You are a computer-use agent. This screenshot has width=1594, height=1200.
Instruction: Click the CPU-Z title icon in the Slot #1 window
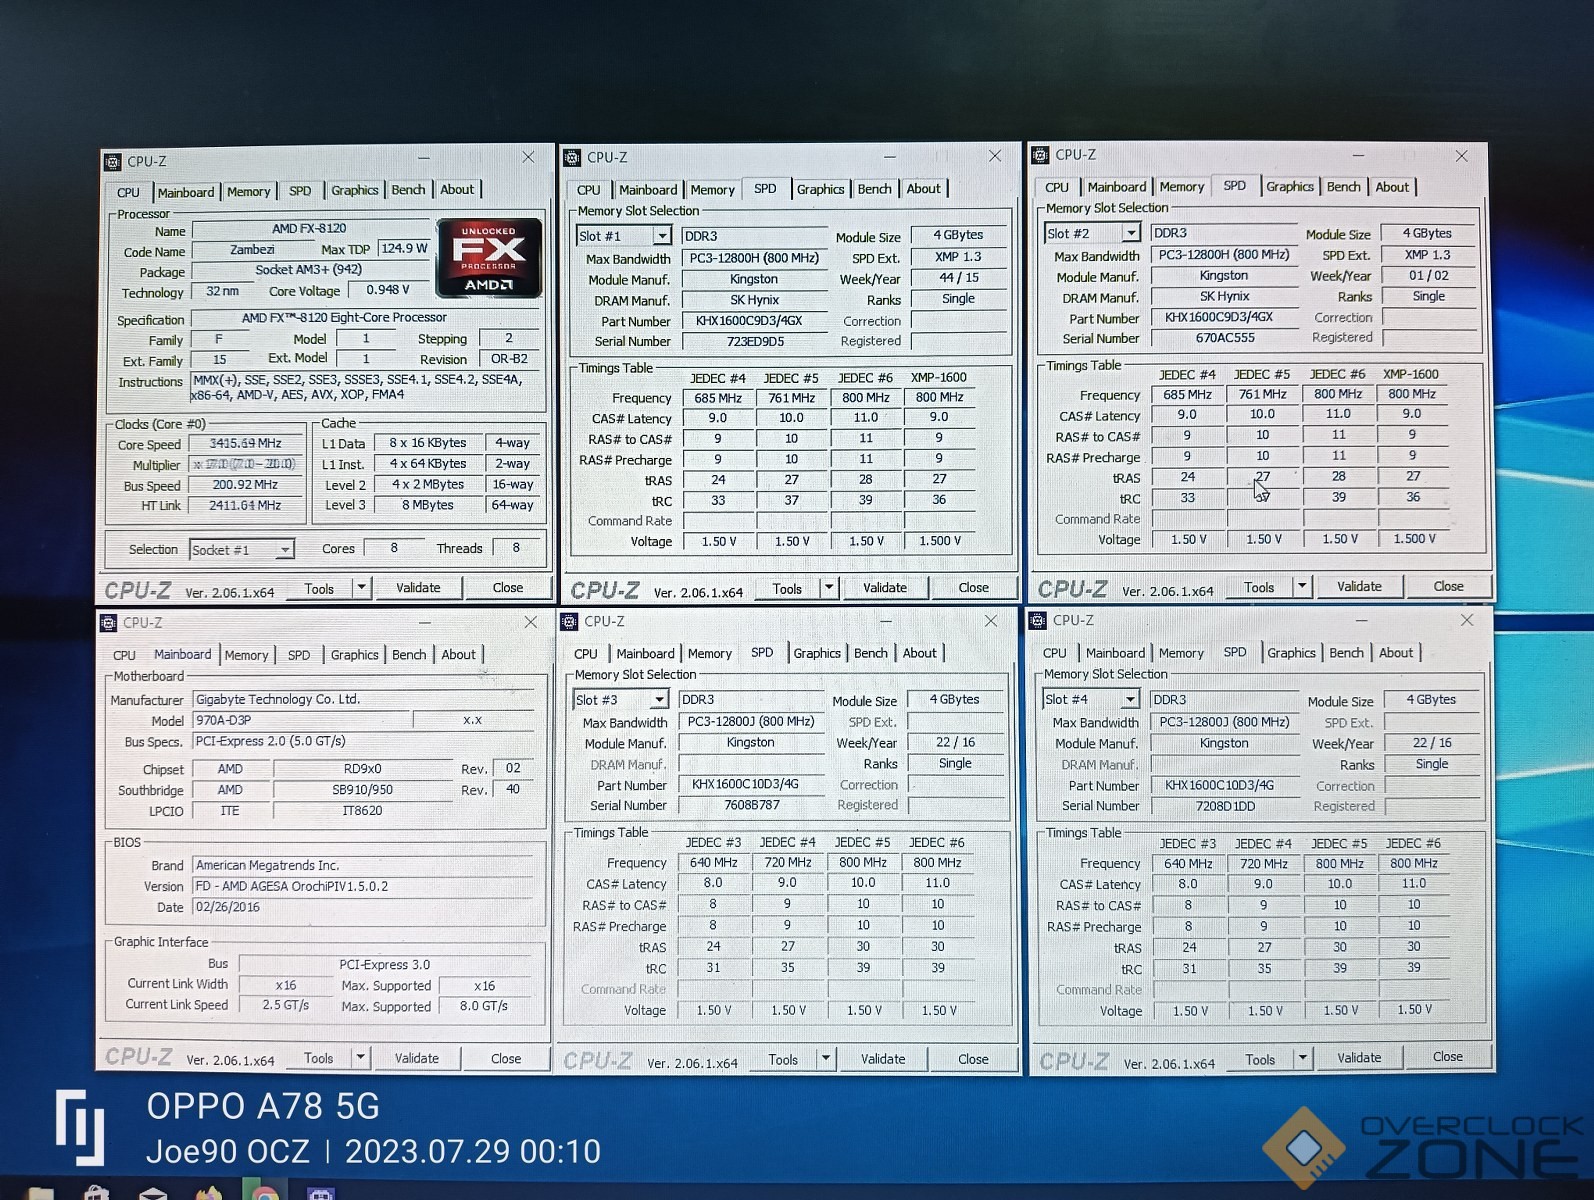pyautogui.click(x=572, y=158)
